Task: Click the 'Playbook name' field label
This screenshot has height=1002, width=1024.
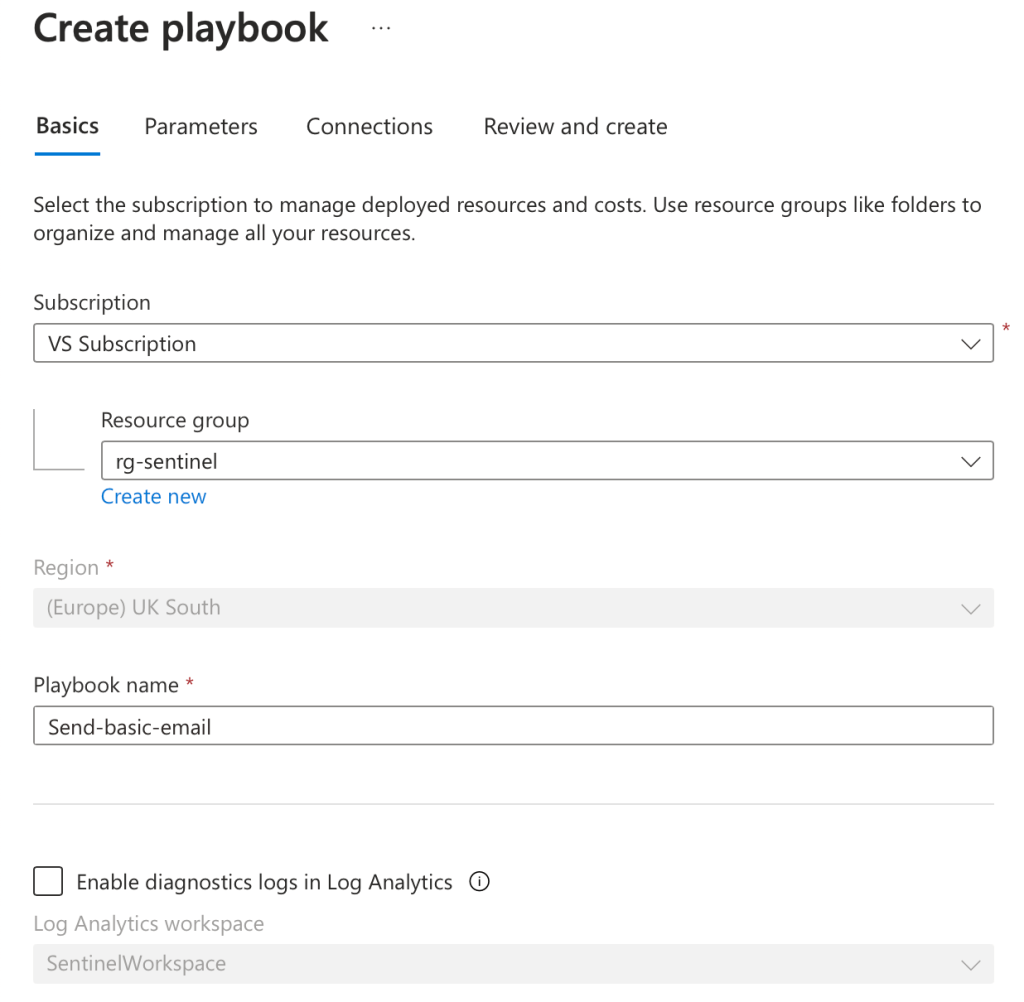Action: (x=106, y=685)
